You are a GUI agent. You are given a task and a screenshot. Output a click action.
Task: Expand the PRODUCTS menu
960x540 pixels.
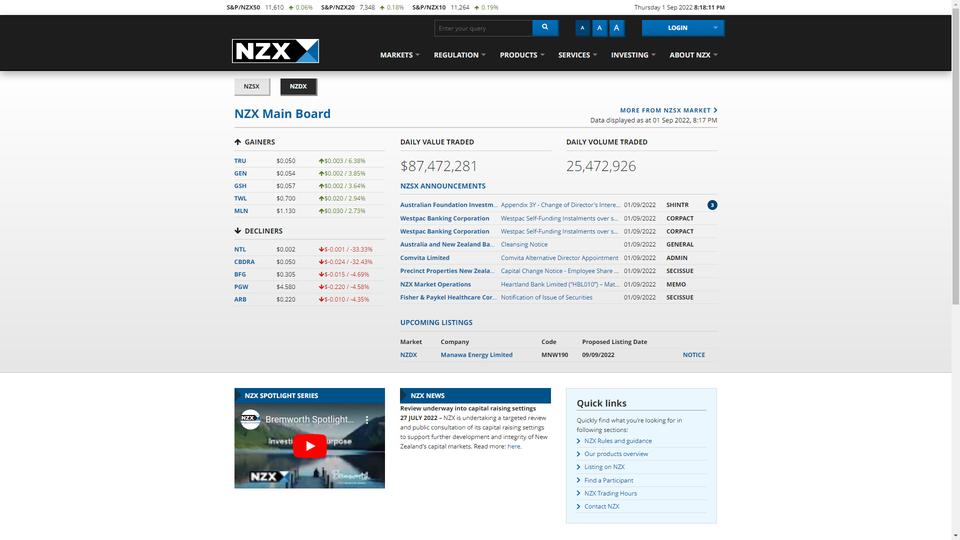pyautogui.click(x=522, y=55)
